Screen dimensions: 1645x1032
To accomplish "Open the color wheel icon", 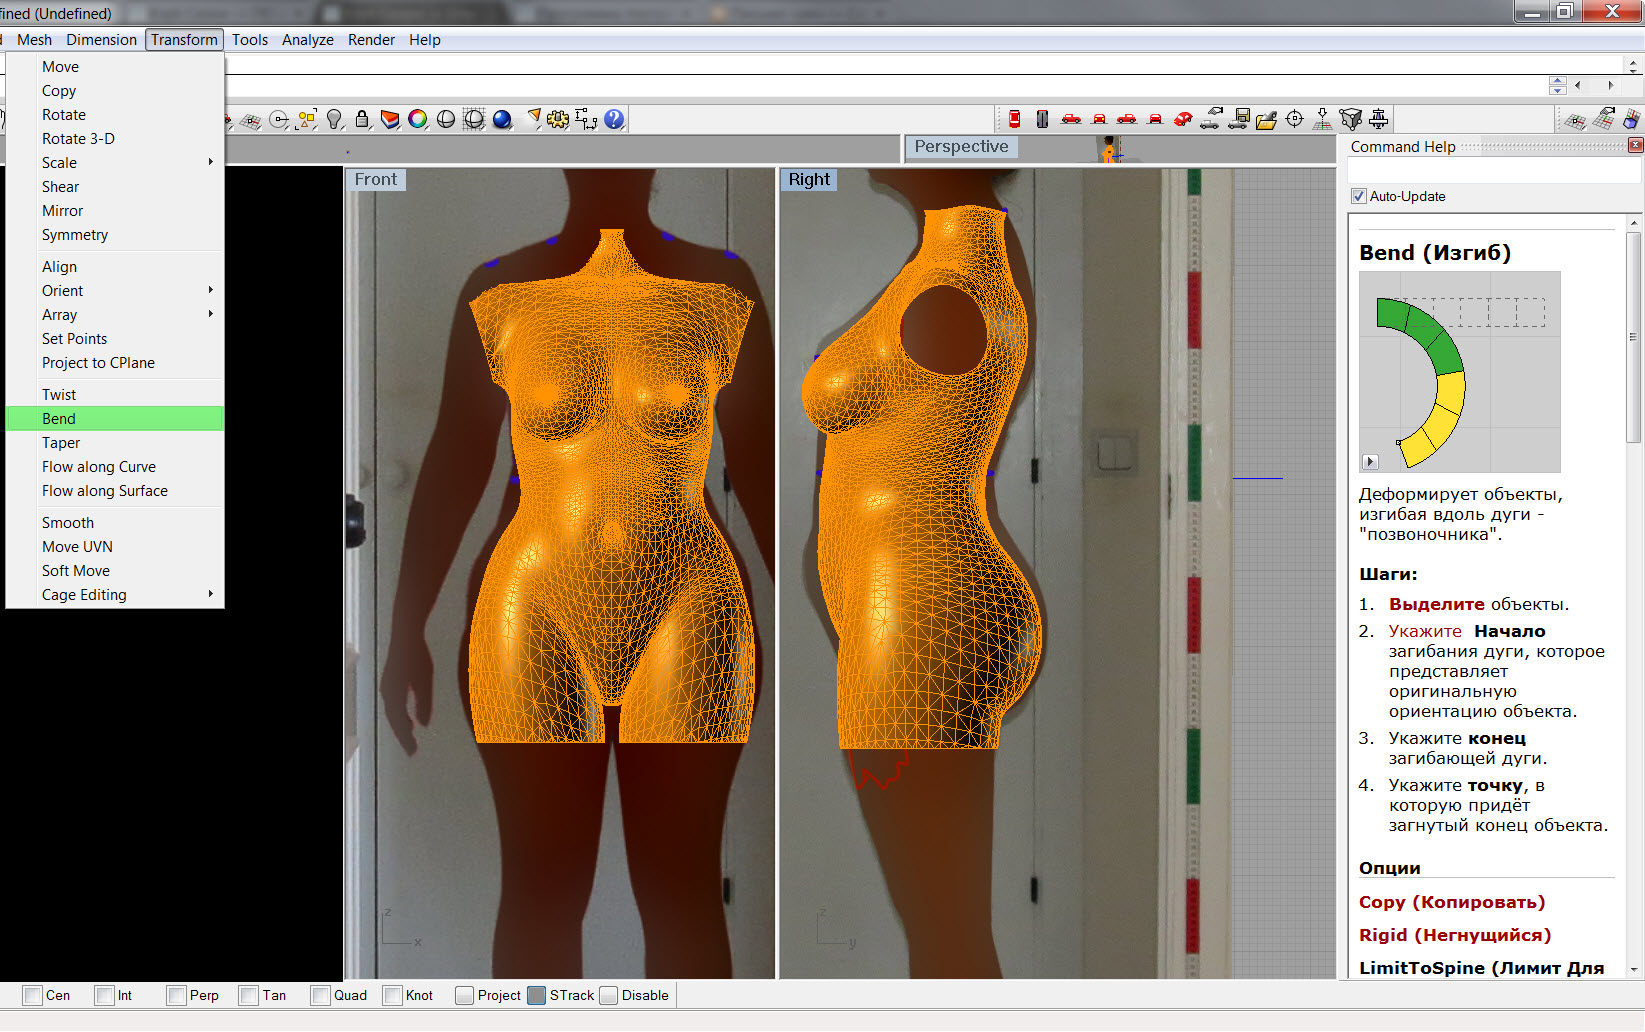I will (x=418, y=120).
